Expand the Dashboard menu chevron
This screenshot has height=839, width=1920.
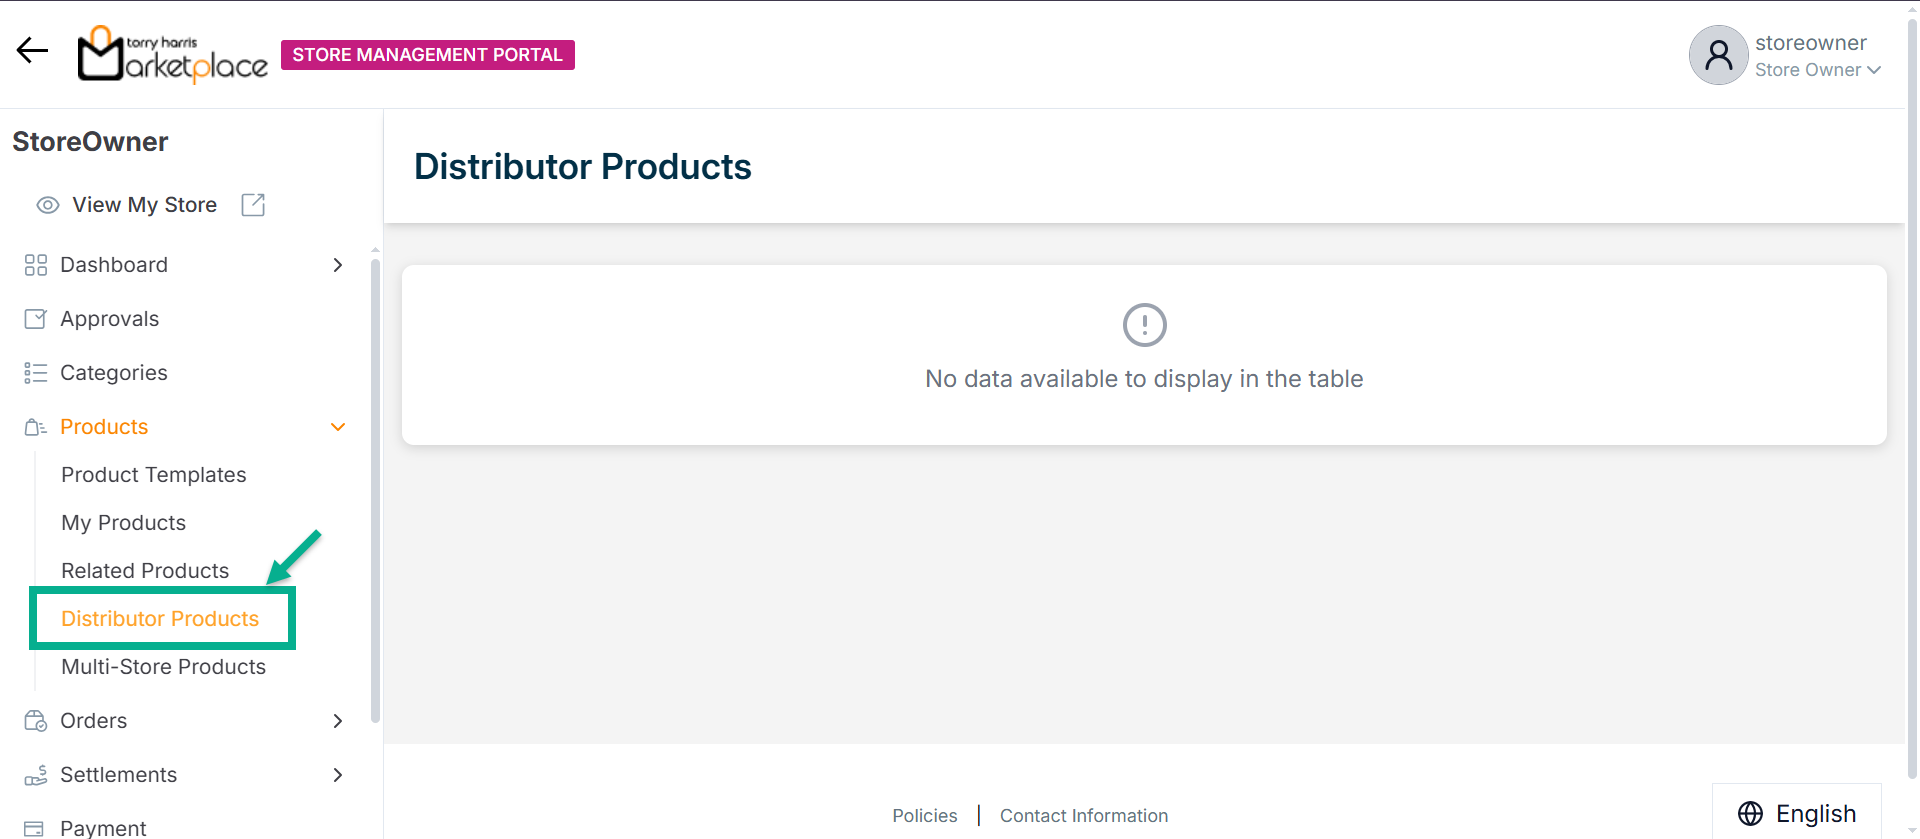point(338,265)
